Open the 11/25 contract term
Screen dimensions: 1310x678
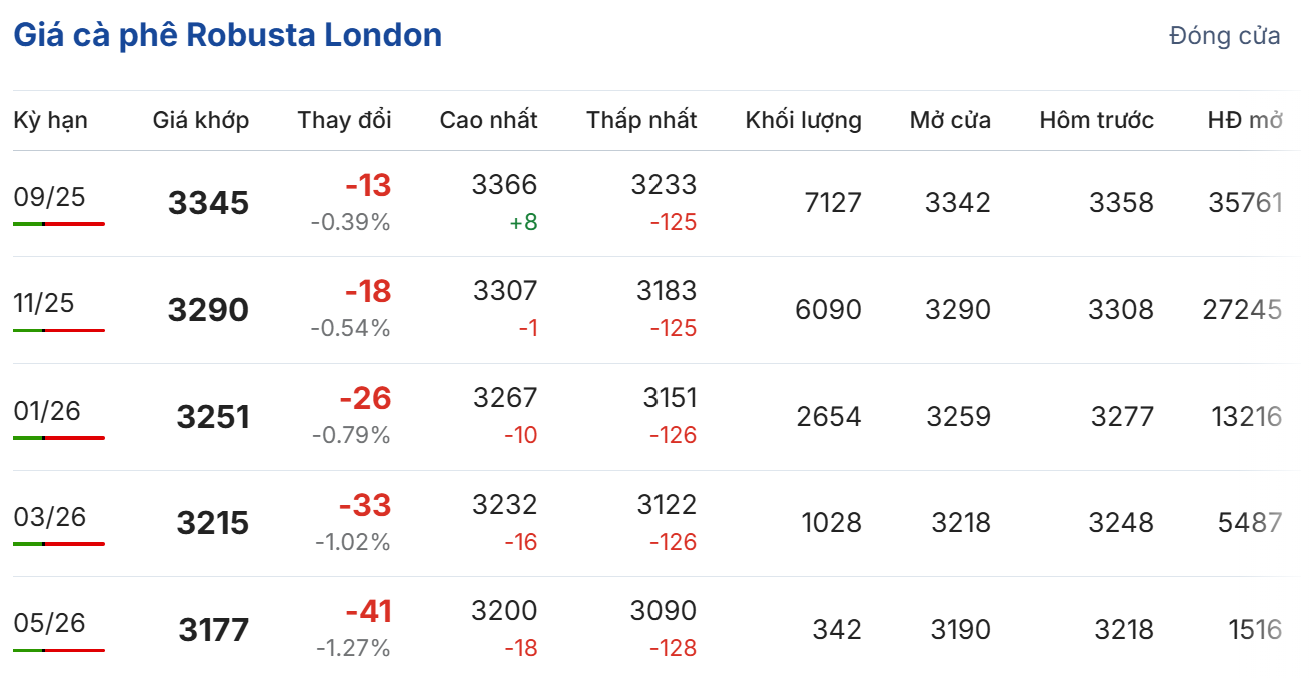(44, 303)
